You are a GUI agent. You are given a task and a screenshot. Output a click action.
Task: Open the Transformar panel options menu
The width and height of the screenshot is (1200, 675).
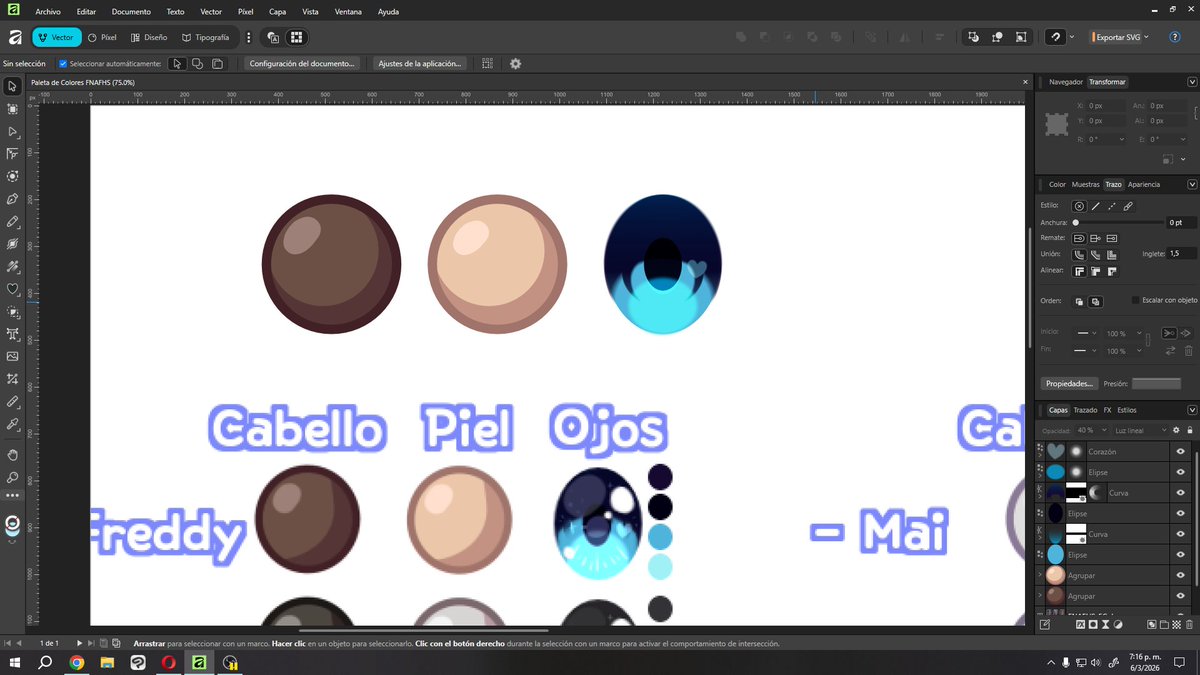point(1191,82)
